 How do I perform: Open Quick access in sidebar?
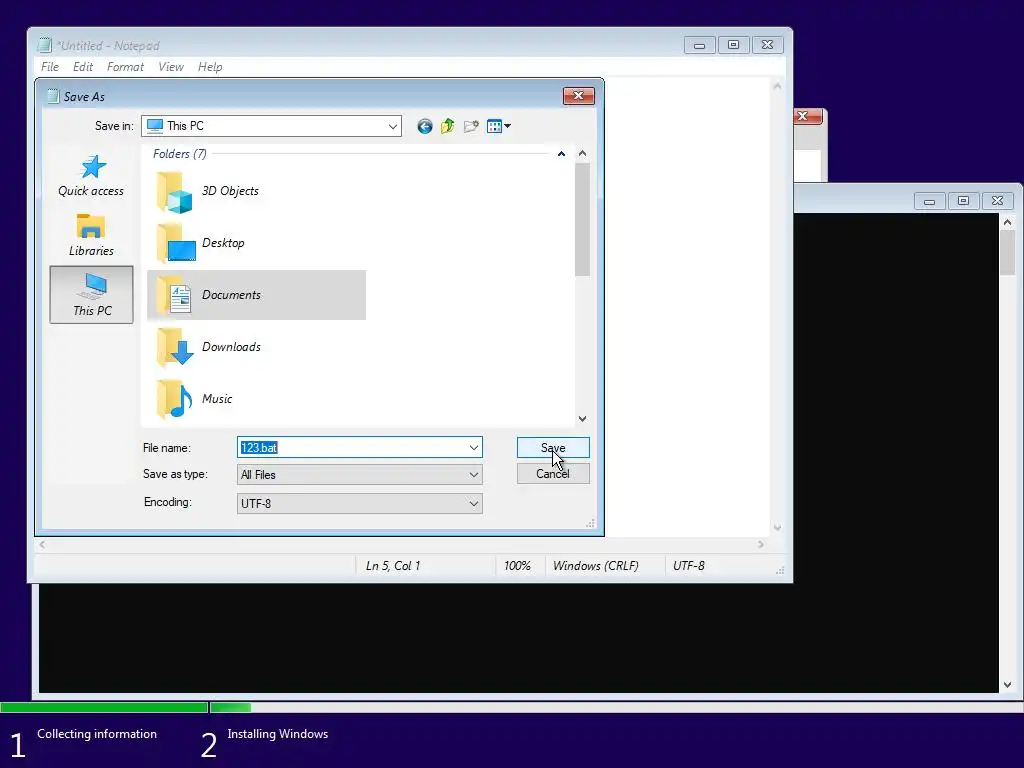point(91,175)
